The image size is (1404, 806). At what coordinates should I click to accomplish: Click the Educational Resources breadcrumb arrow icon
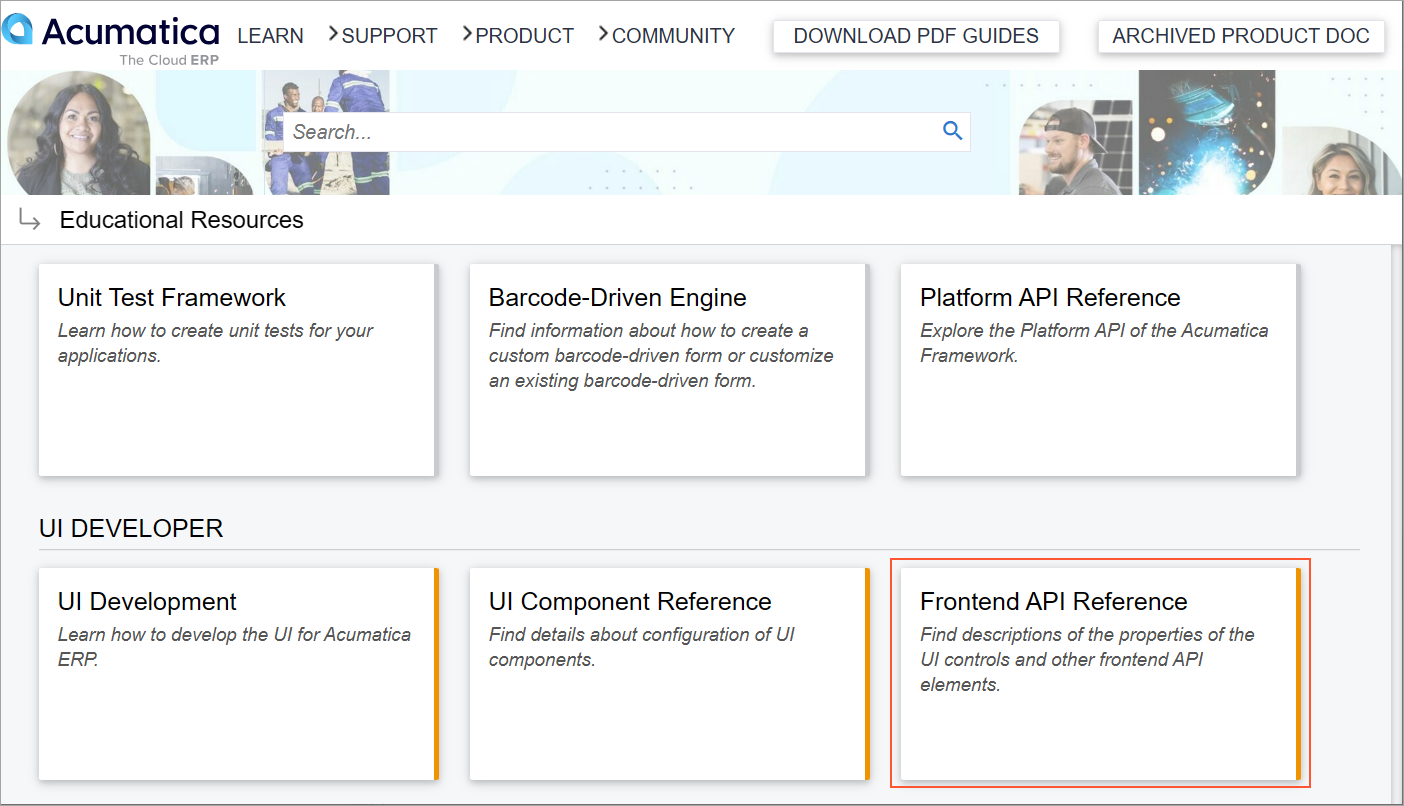pos(30,220)
